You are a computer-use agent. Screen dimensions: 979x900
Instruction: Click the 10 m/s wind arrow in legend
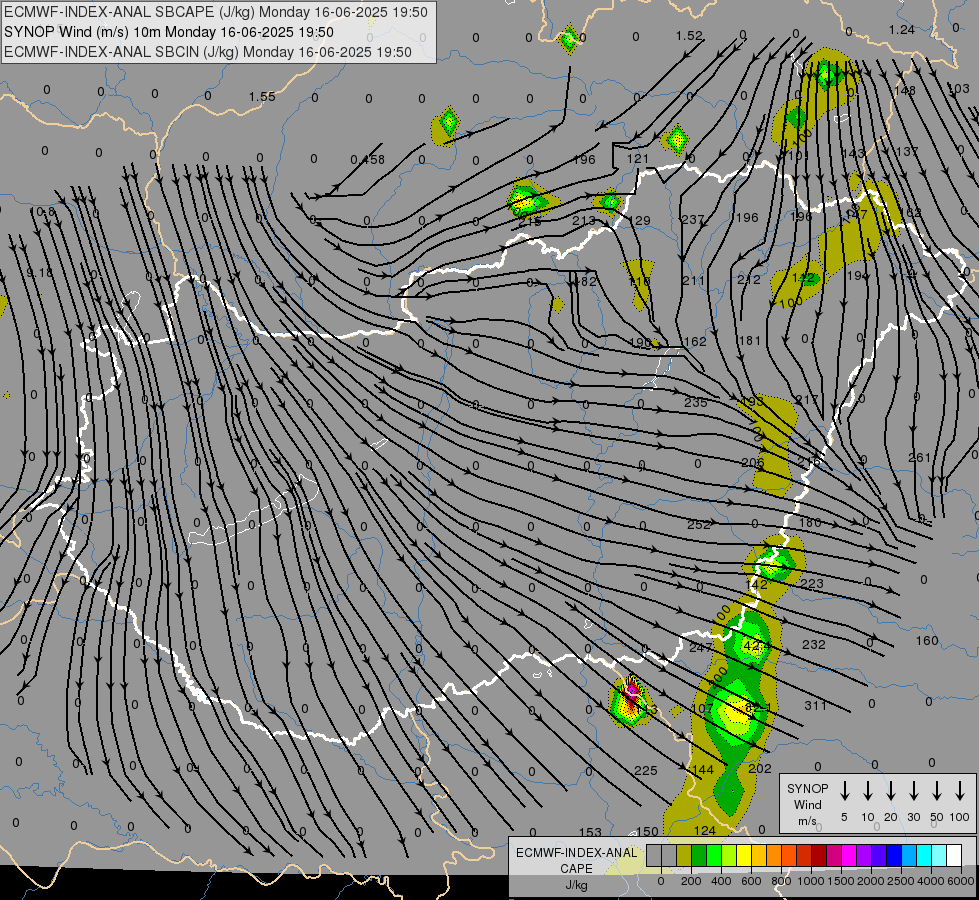point(867,791)
